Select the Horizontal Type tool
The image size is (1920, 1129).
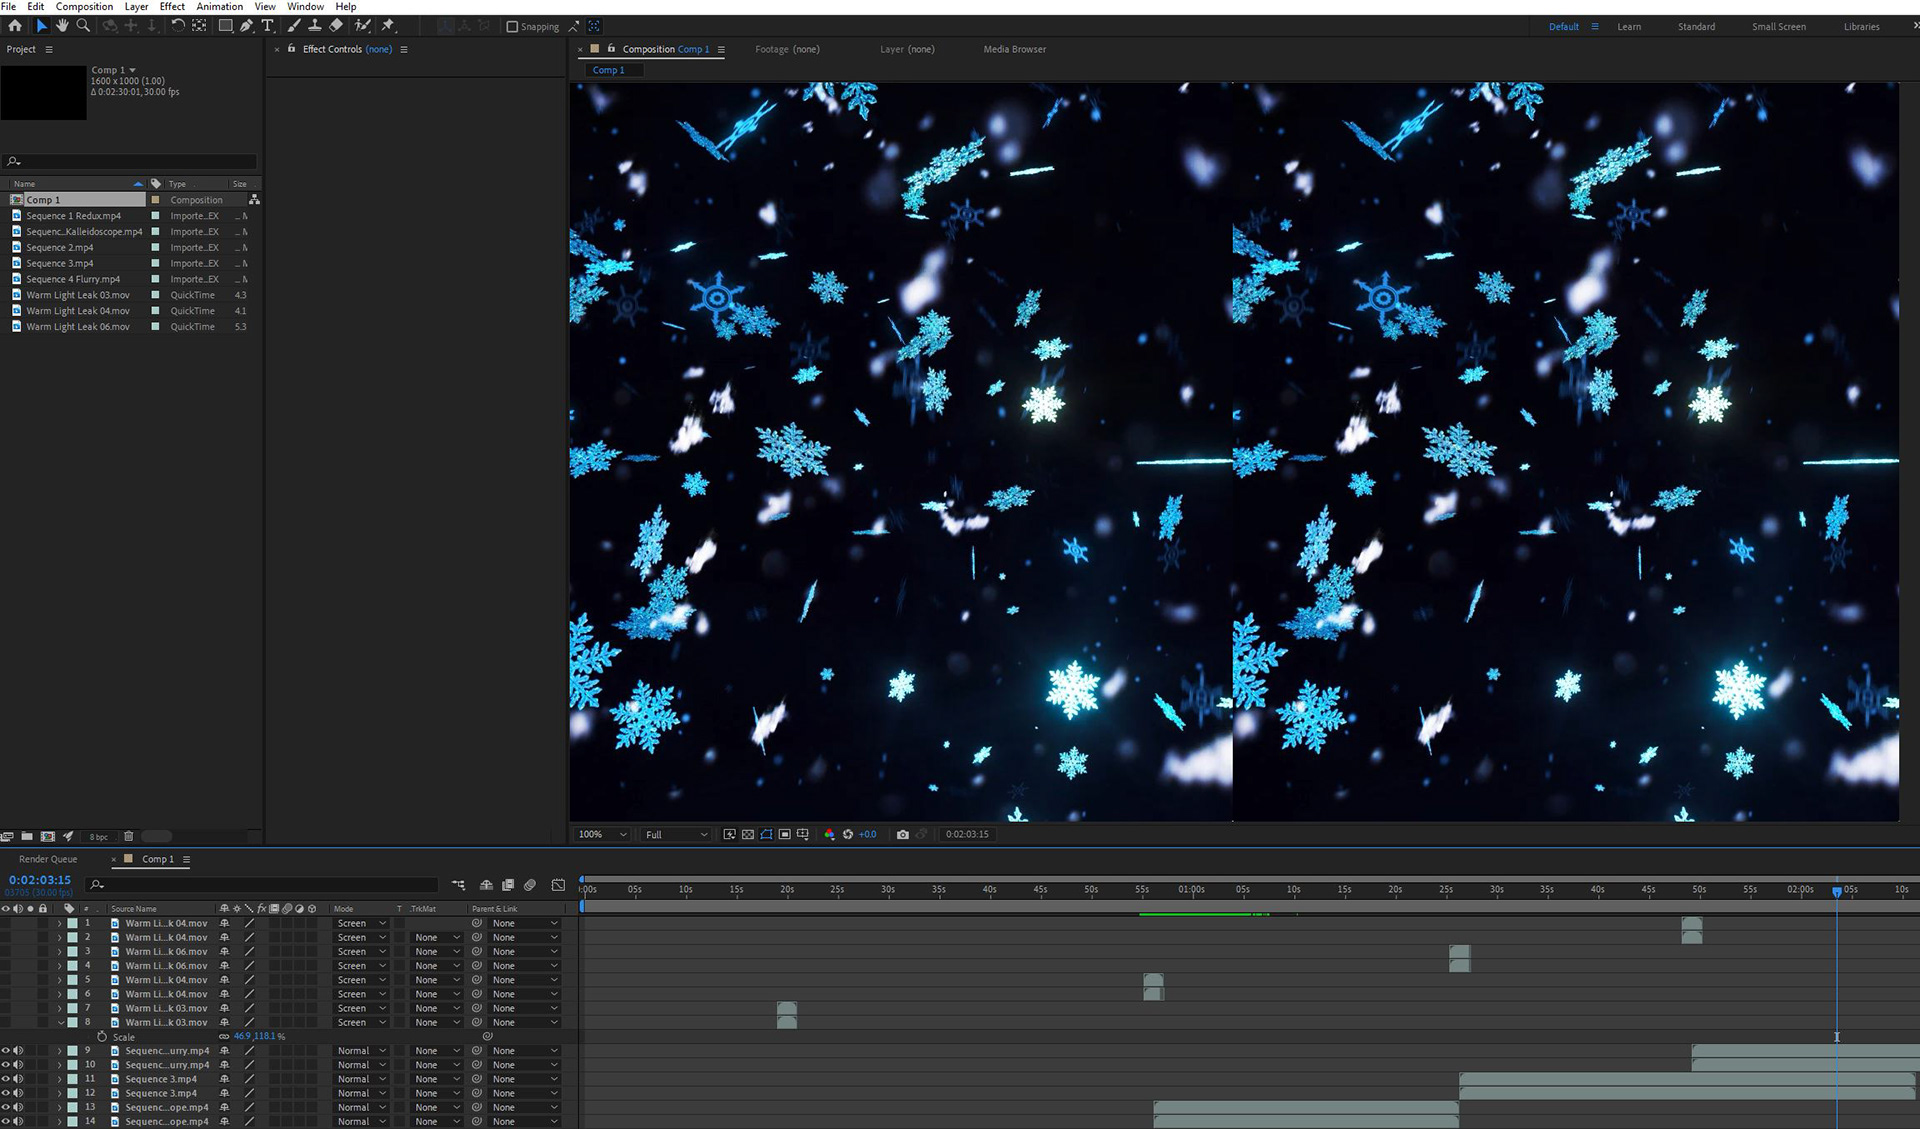pyautogui.click(x=268, y=26)
